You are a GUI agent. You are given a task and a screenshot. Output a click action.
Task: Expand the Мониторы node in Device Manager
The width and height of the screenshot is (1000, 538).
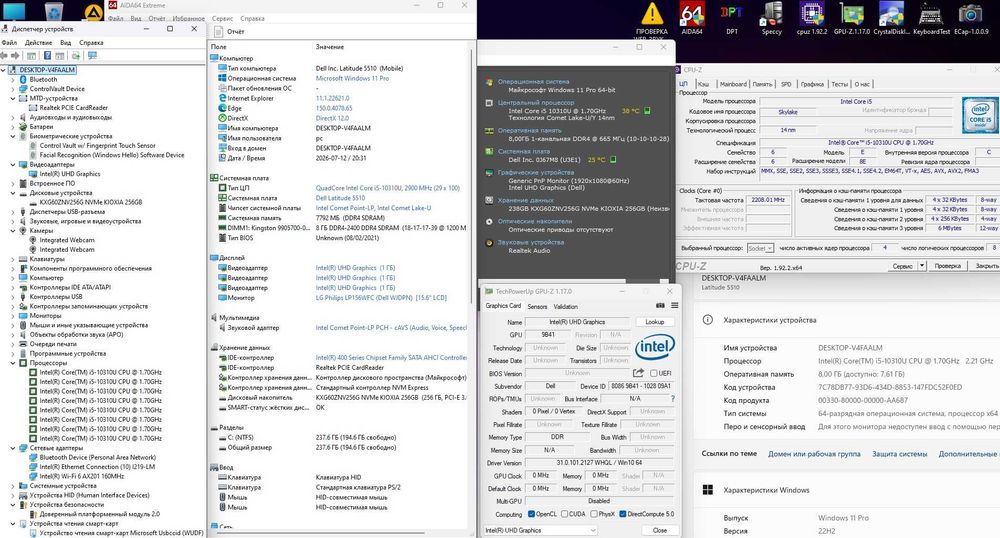pyautogui.click(x=13, y=316)
